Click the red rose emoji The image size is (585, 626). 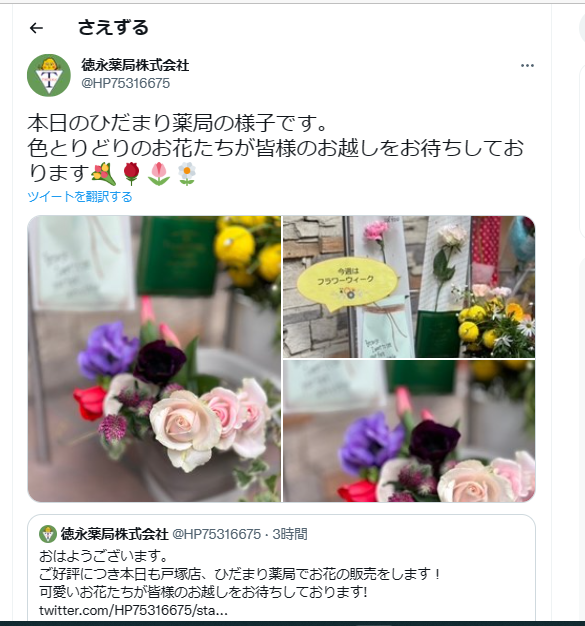pyautogui.click(x=131, y=174)
